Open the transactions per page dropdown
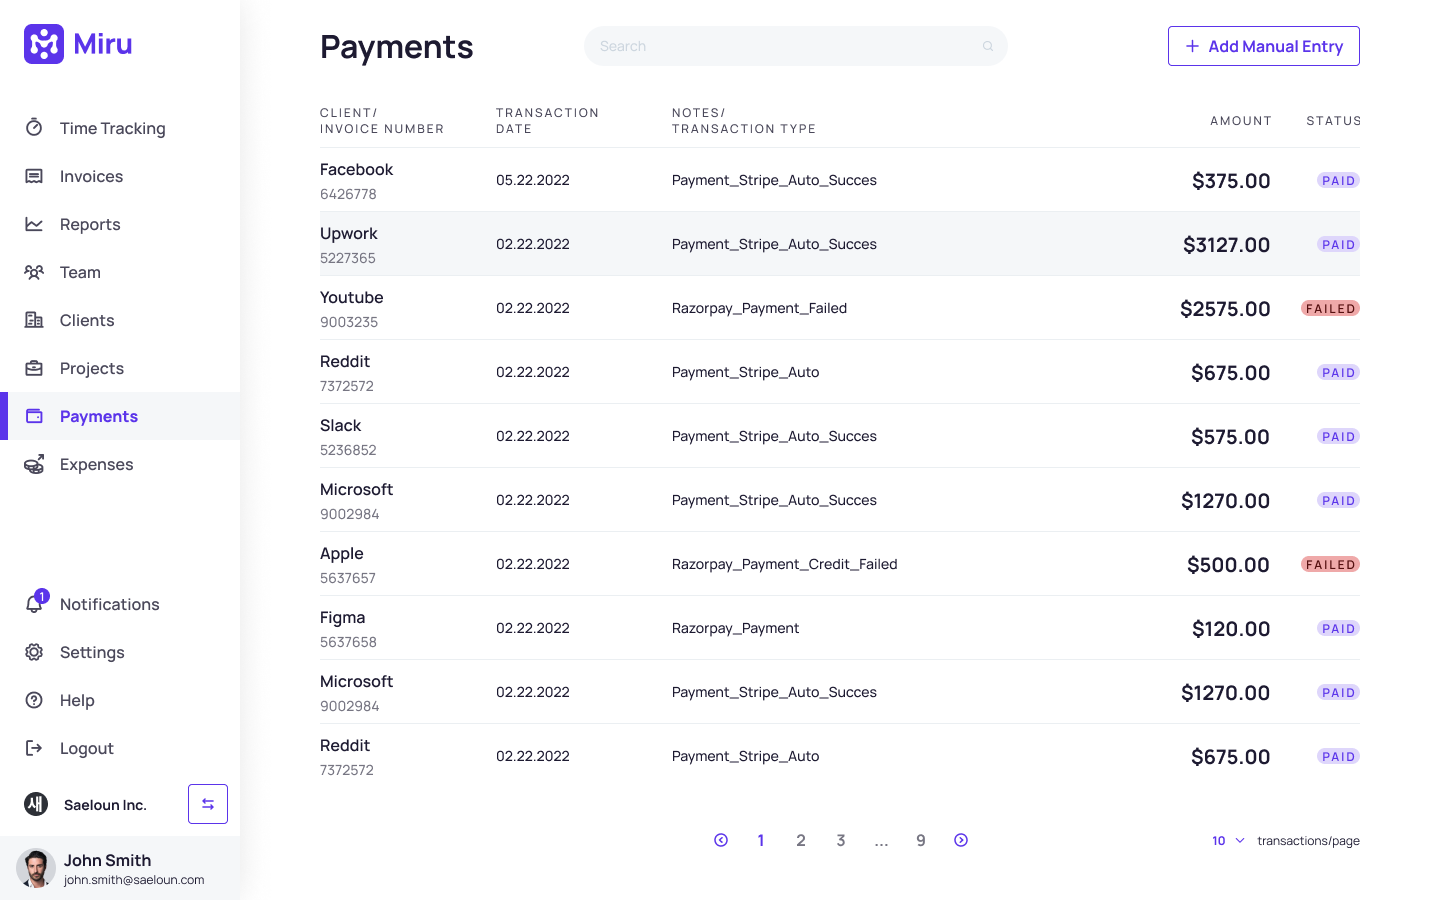The height and width of the screenshot is (900, 1440). 1228,841
